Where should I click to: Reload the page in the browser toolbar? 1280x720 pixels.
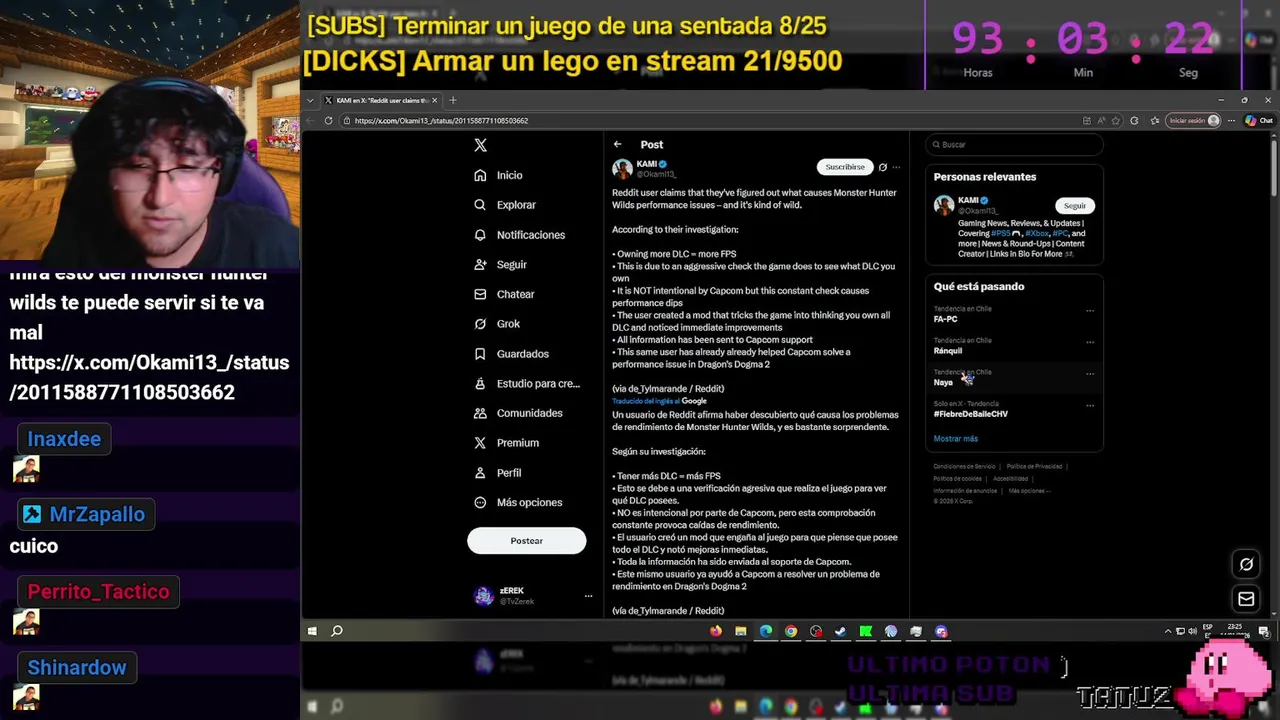point(328,121)
